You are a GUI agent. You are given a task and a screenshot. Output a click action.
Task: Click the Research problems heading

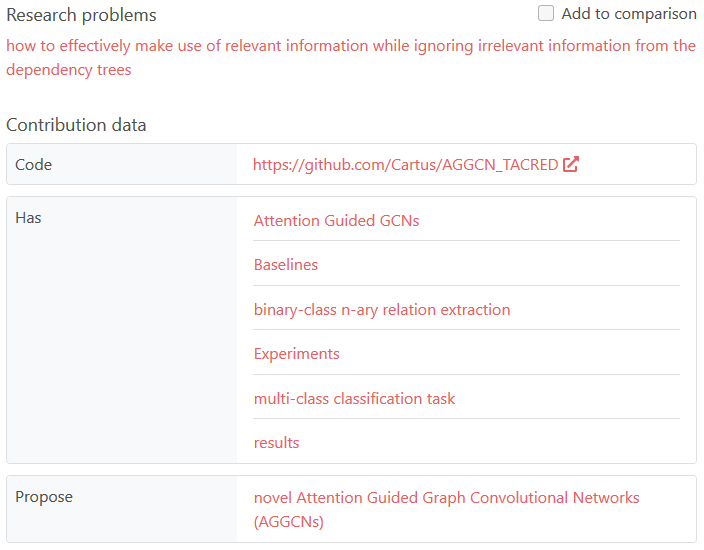81,16
